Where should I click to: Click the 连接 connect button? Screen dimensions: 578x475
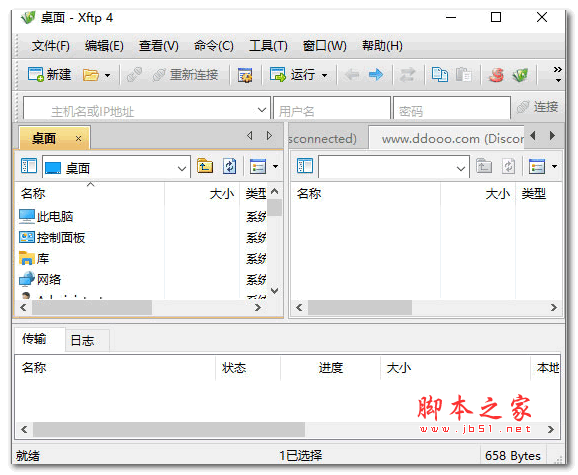coord(537,107)
